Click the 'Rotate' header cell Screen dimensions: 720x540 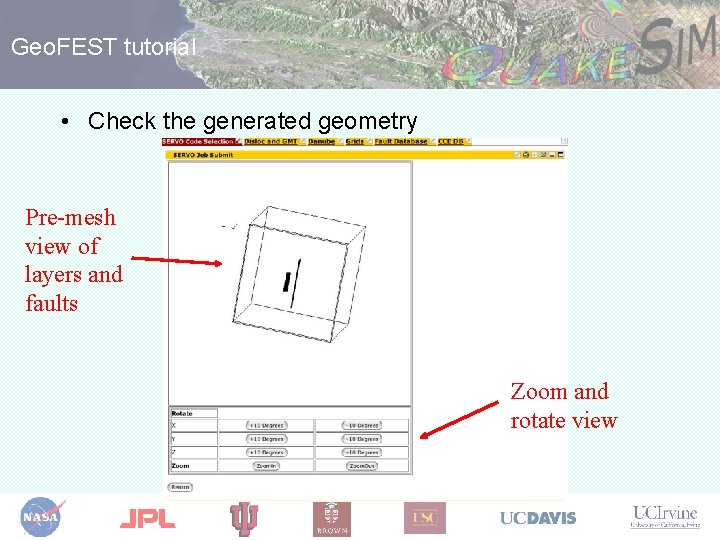point(193,413)
